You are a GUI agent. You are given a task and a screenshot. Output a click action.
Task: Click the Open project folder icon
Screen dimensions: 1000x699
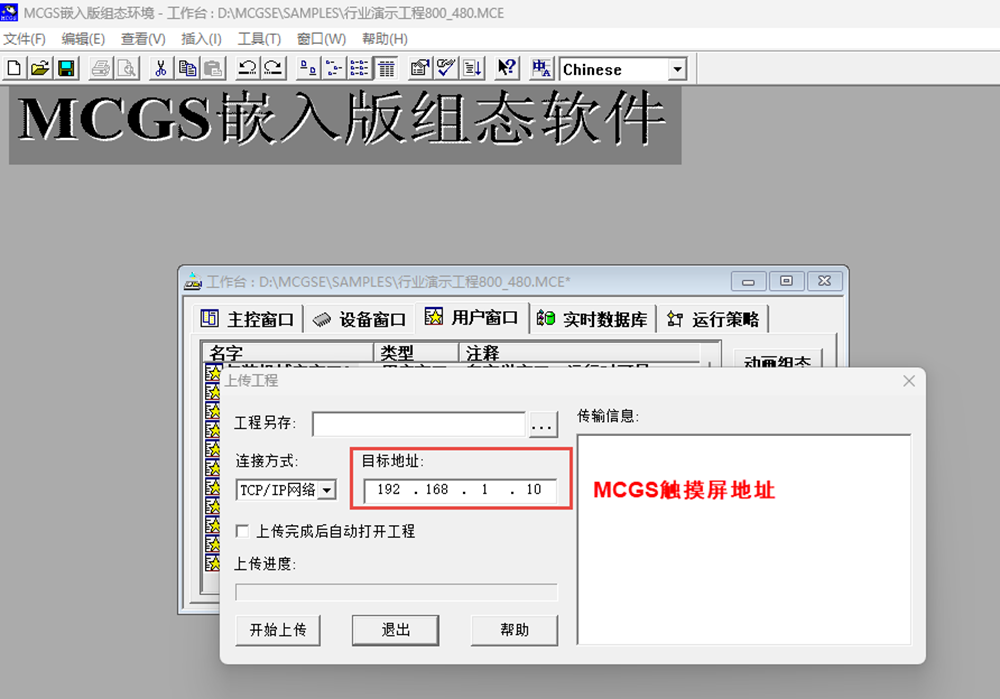pos(40,68)
